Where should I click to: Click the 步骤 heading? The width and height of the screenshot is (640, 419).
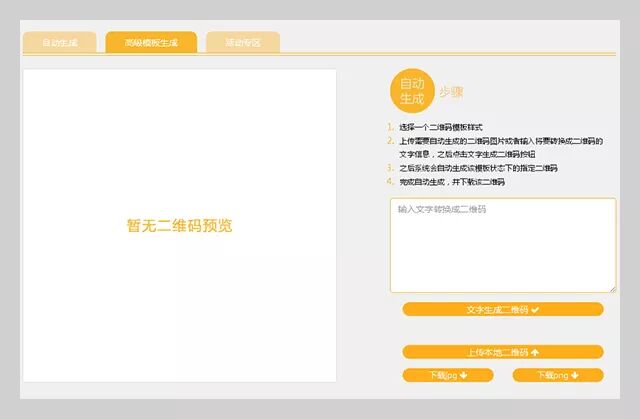pyautogui.click(x=451, y=93)
